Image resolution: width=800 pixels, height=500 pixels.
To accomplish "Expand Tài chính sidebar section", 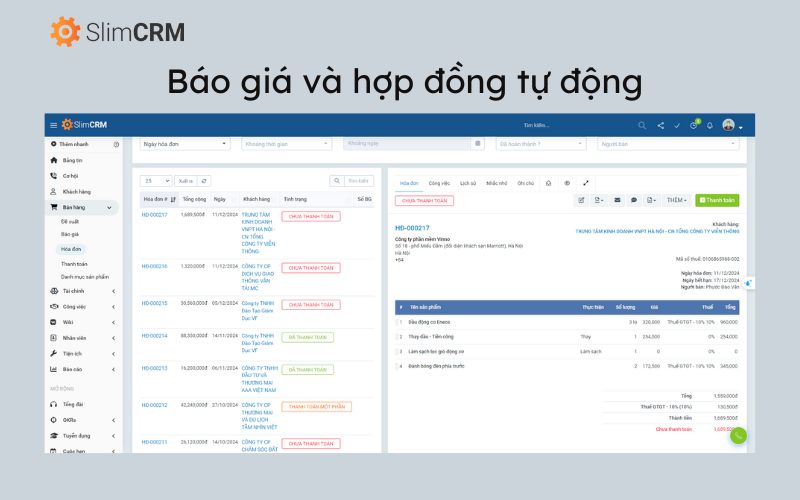I will click(x=82, y=291).
